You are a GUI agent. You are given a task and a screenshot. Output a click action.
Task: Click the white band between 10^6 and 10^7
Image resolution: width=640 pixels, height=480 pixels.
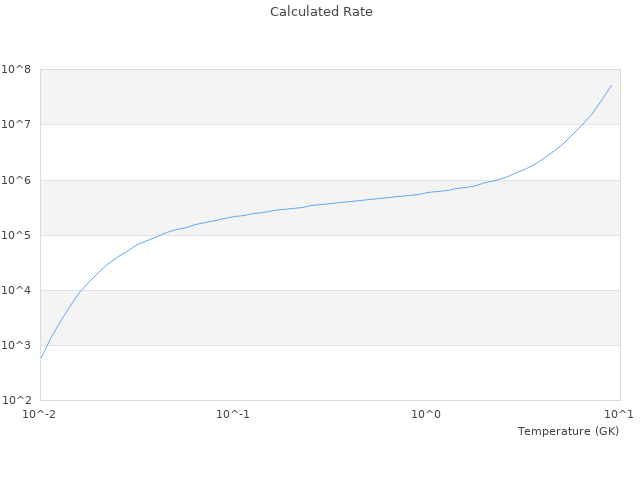coord(300,152)
